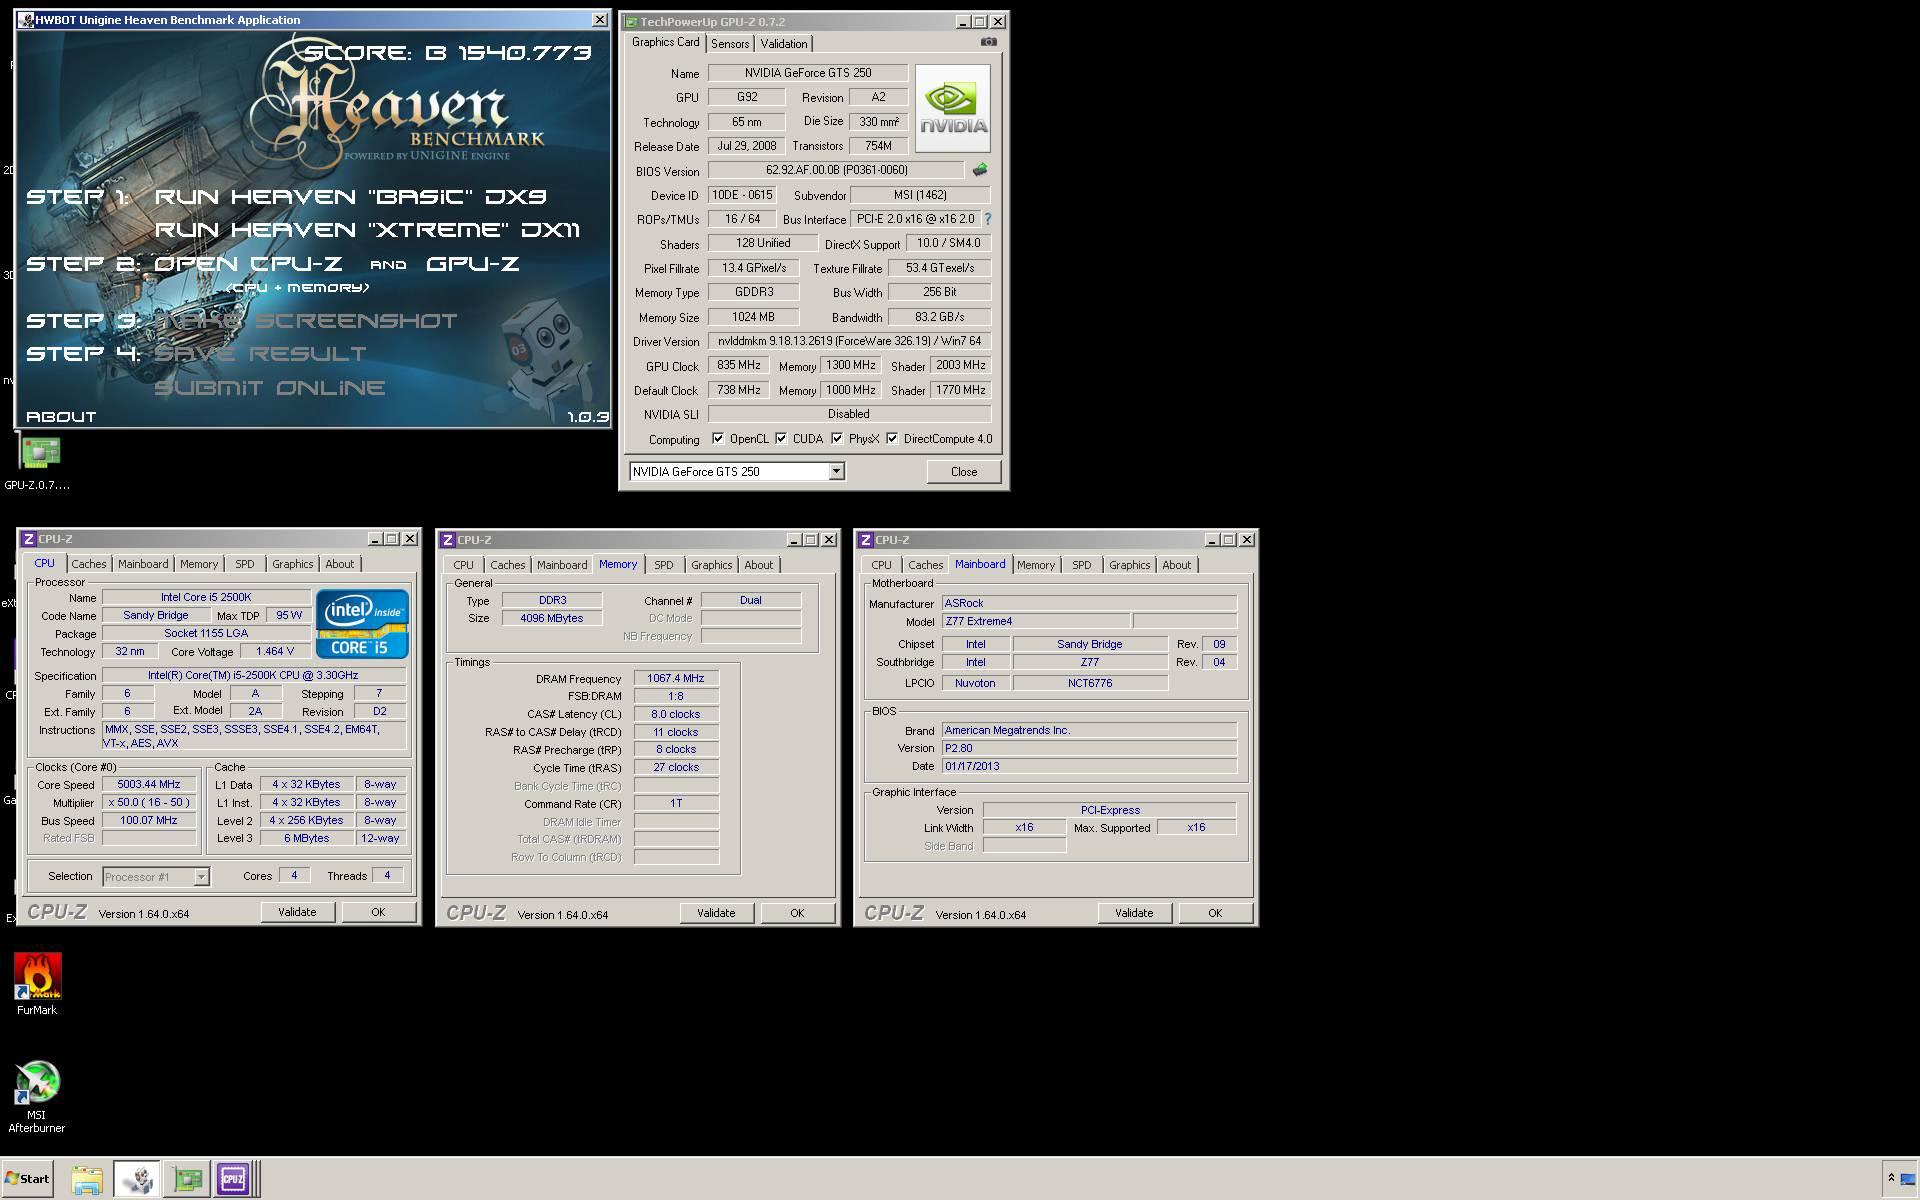The width and height of the screenshot is (1920, 1200).
Task: Open Windows Explorer from the taskbar
Action: tap(87, 1179)
